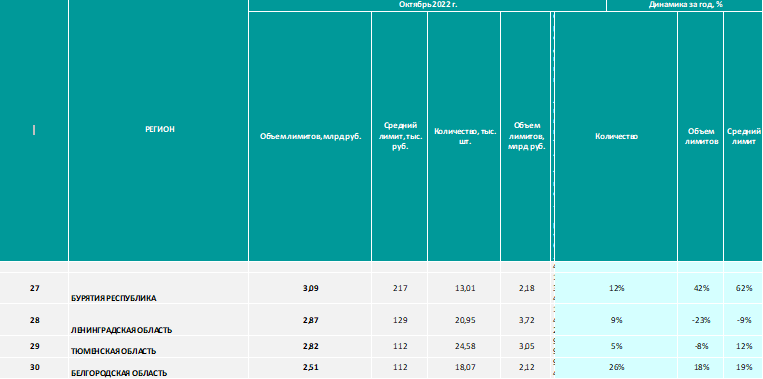Click the value 3,05 in Тюменская row
This screenshot has height=379, width=763.
coord(526,346)
